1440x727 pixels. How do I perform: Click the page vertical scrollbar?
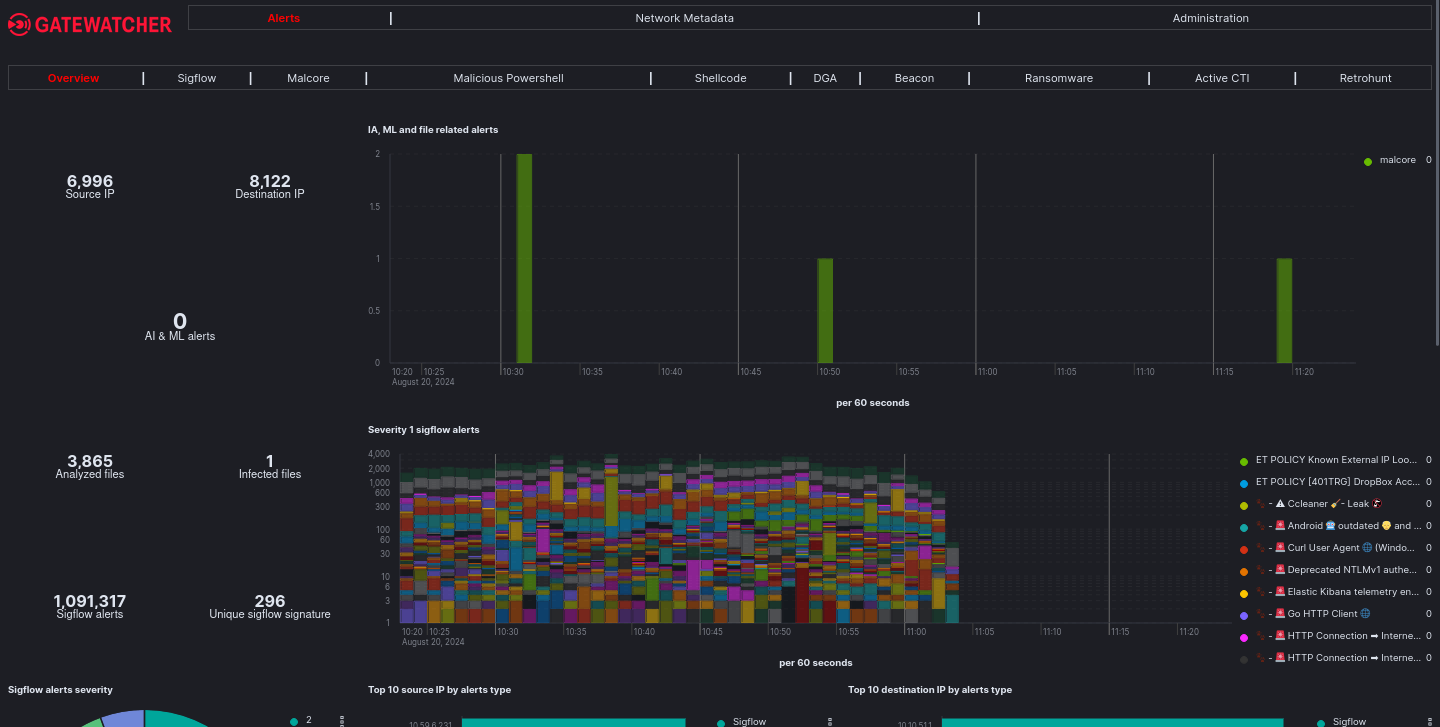[x=1437, y=175]
